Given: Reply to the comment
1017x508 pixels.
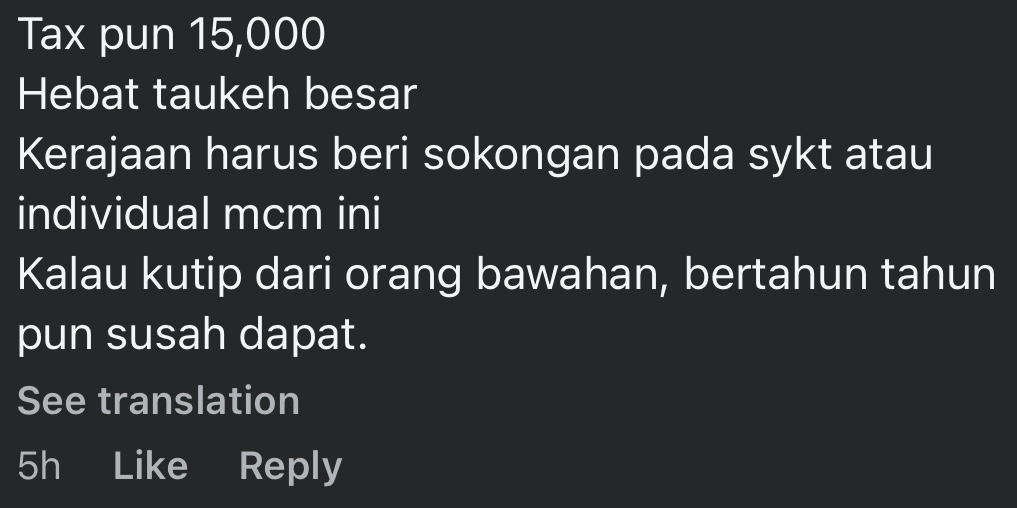Looking at the screenshot, I should tap(291, 467).
